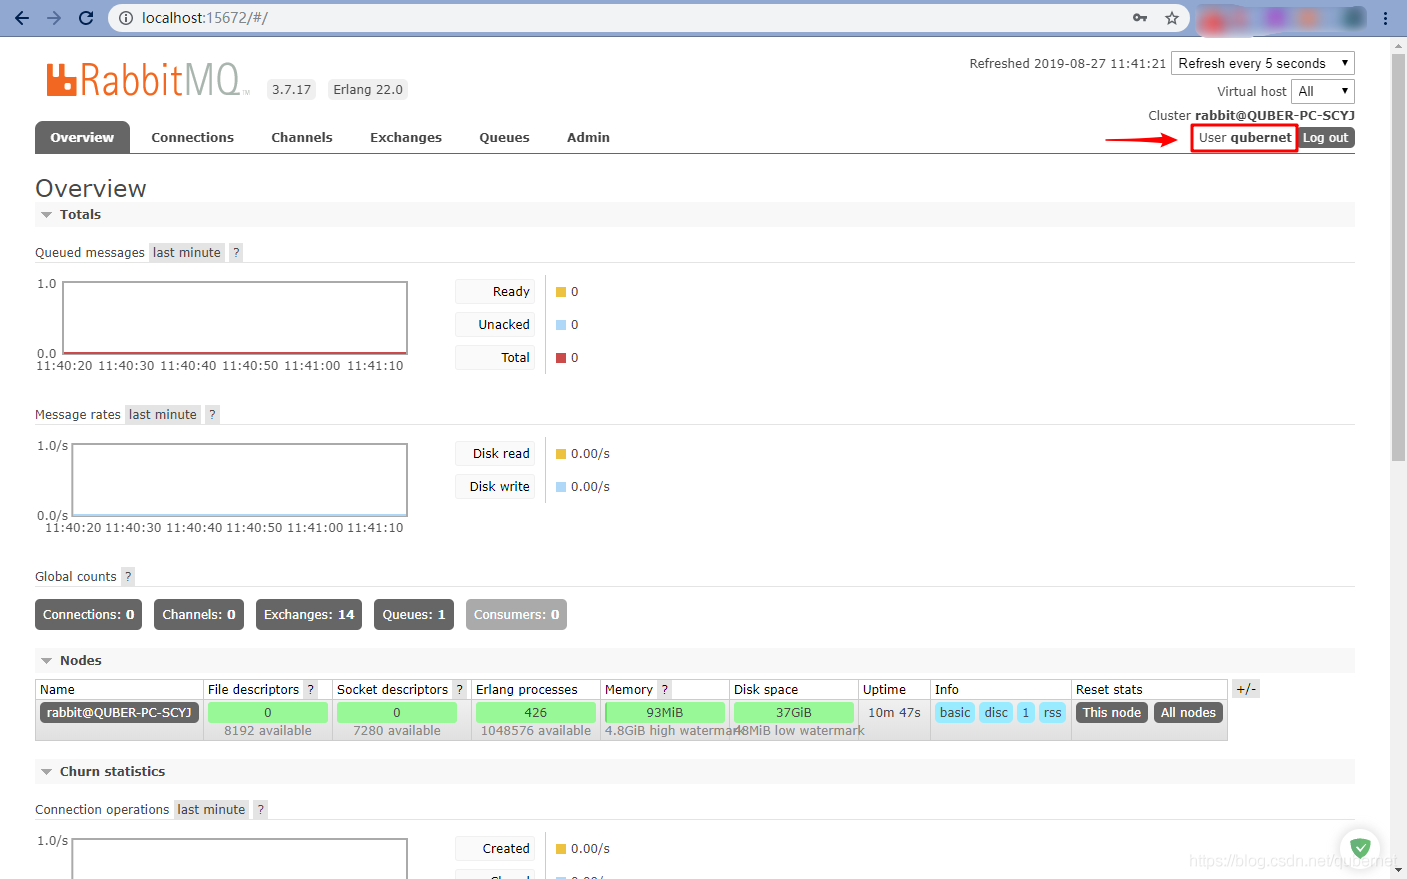Image resolution: width=1407 pixels, height=879 pixels.
Task: Collapse the Churn statistics section
Action: pyautogui.click(x=46, y=772)
